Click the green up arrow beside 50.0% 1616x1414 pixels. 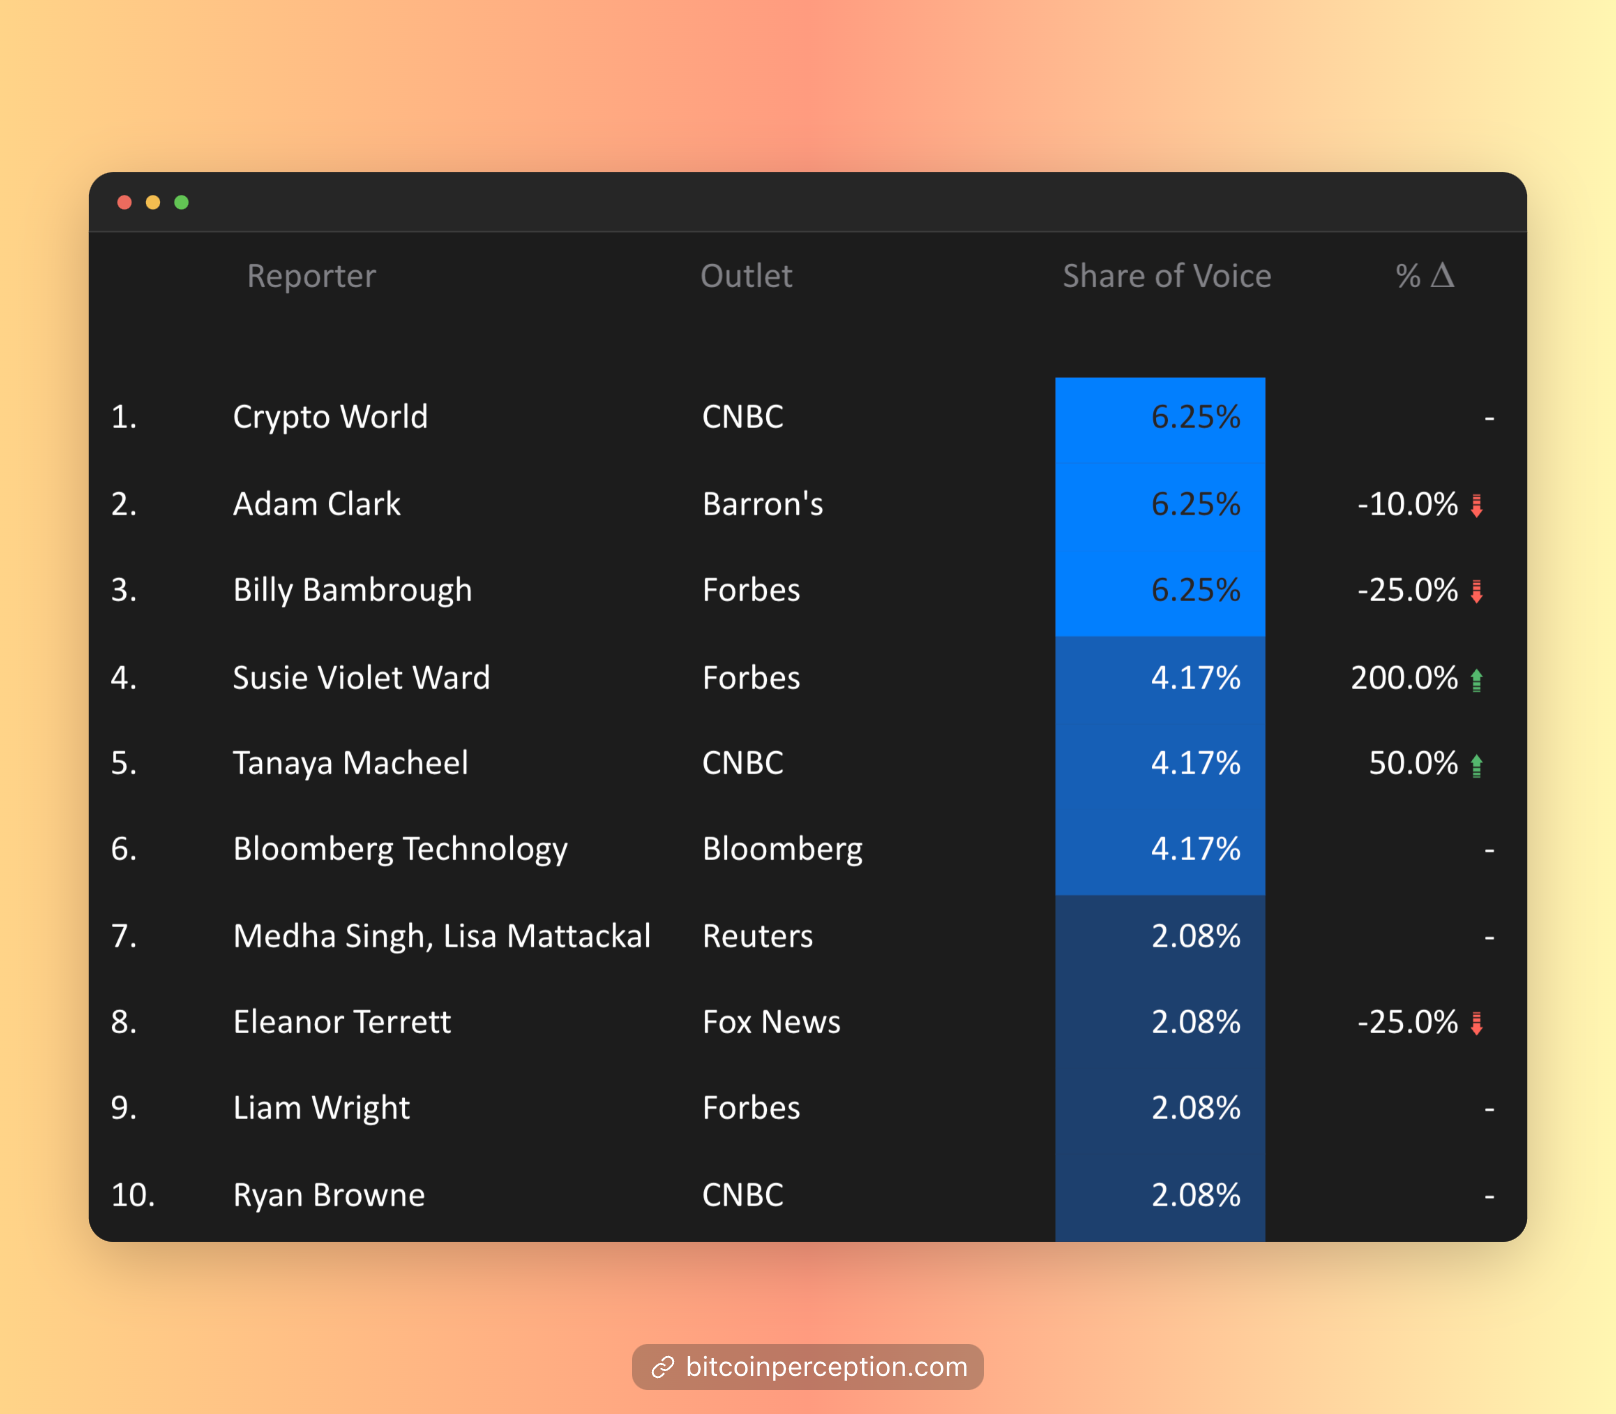tap(1476, 765)
